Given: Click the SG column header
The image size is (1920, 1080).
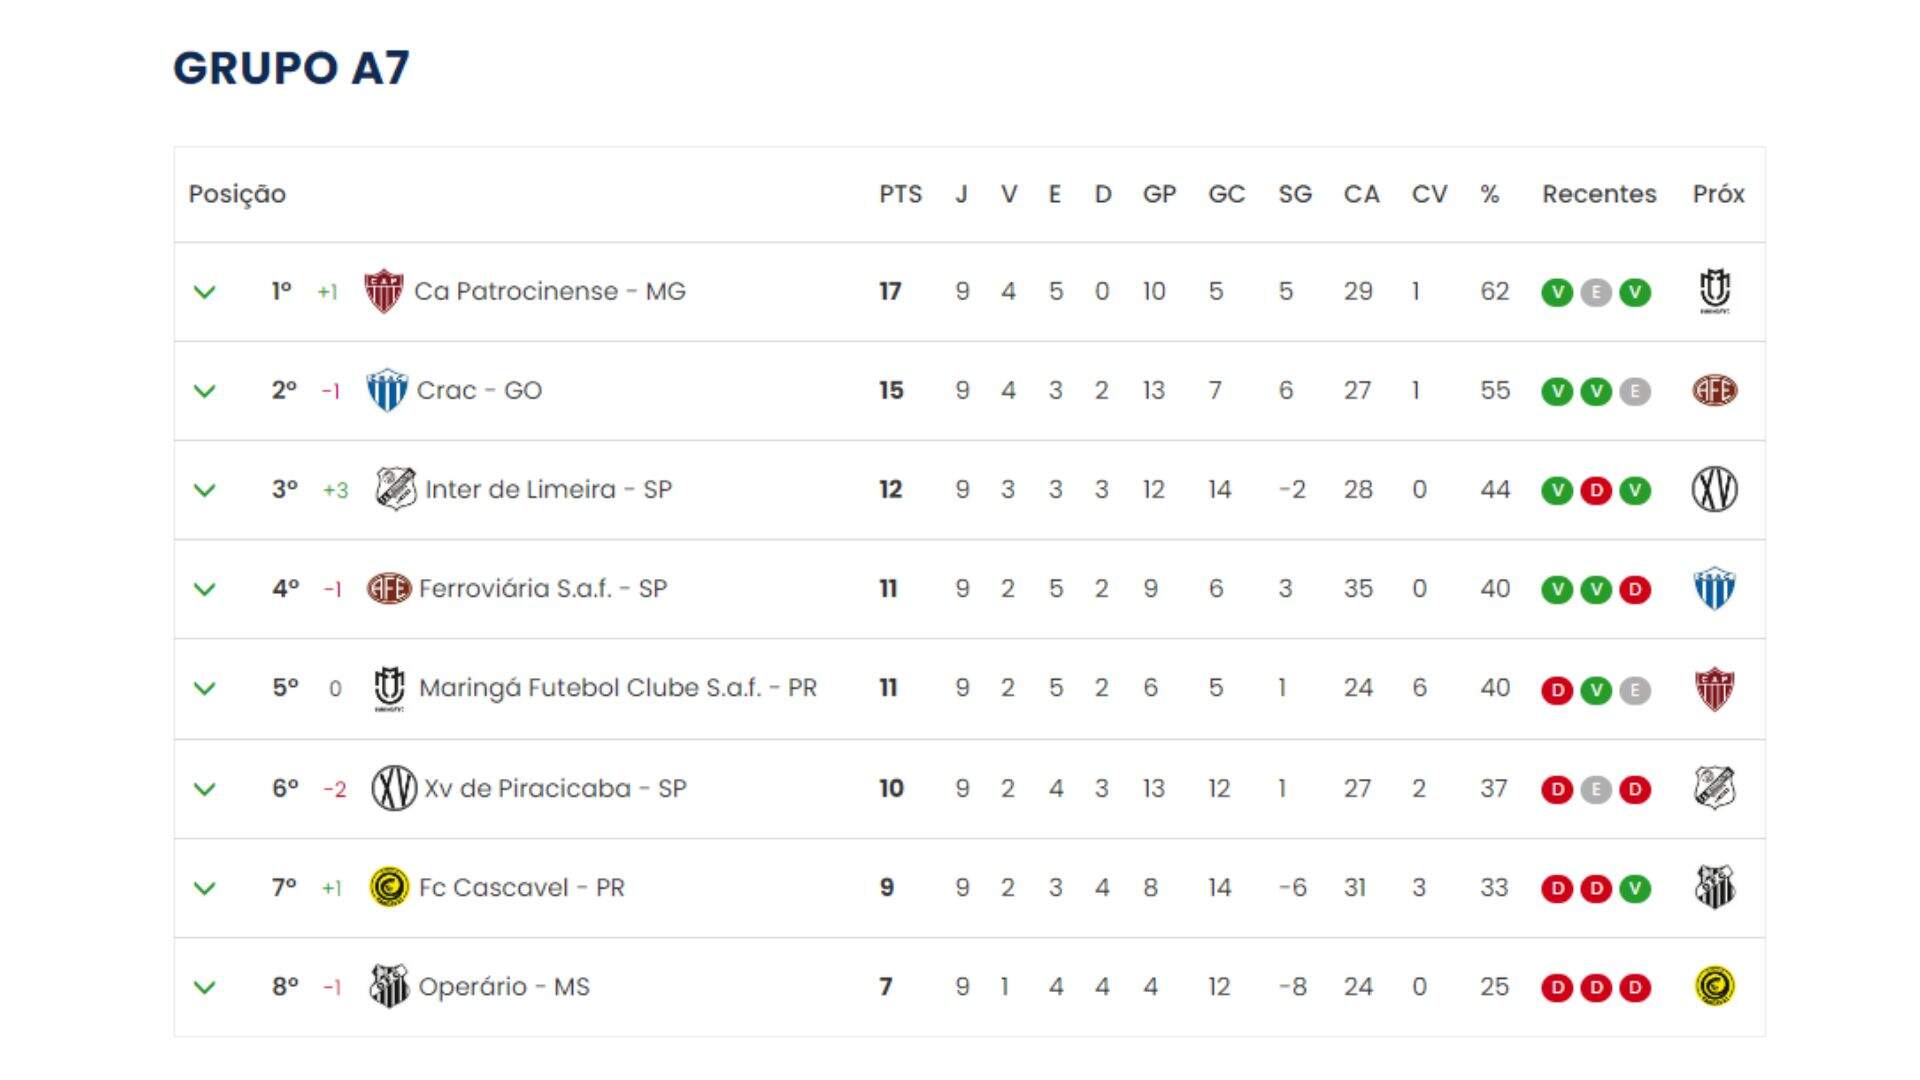Looking at the screenshot, I should [1295, 194].
